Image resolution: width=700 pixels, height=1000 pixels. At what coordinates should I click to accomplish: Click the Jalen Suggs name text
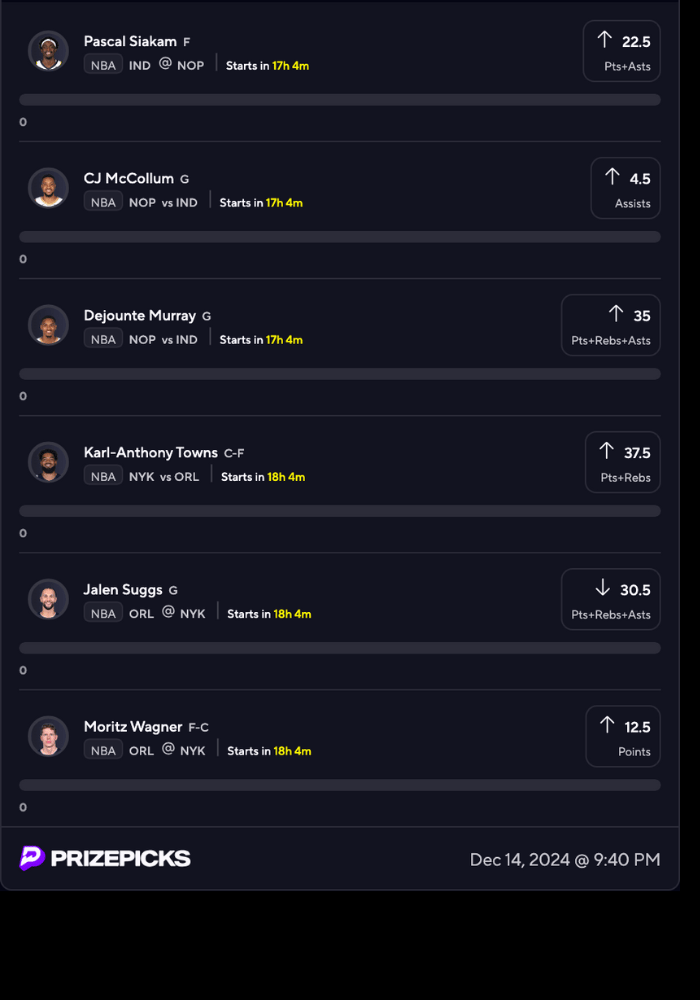click(123, 589)
